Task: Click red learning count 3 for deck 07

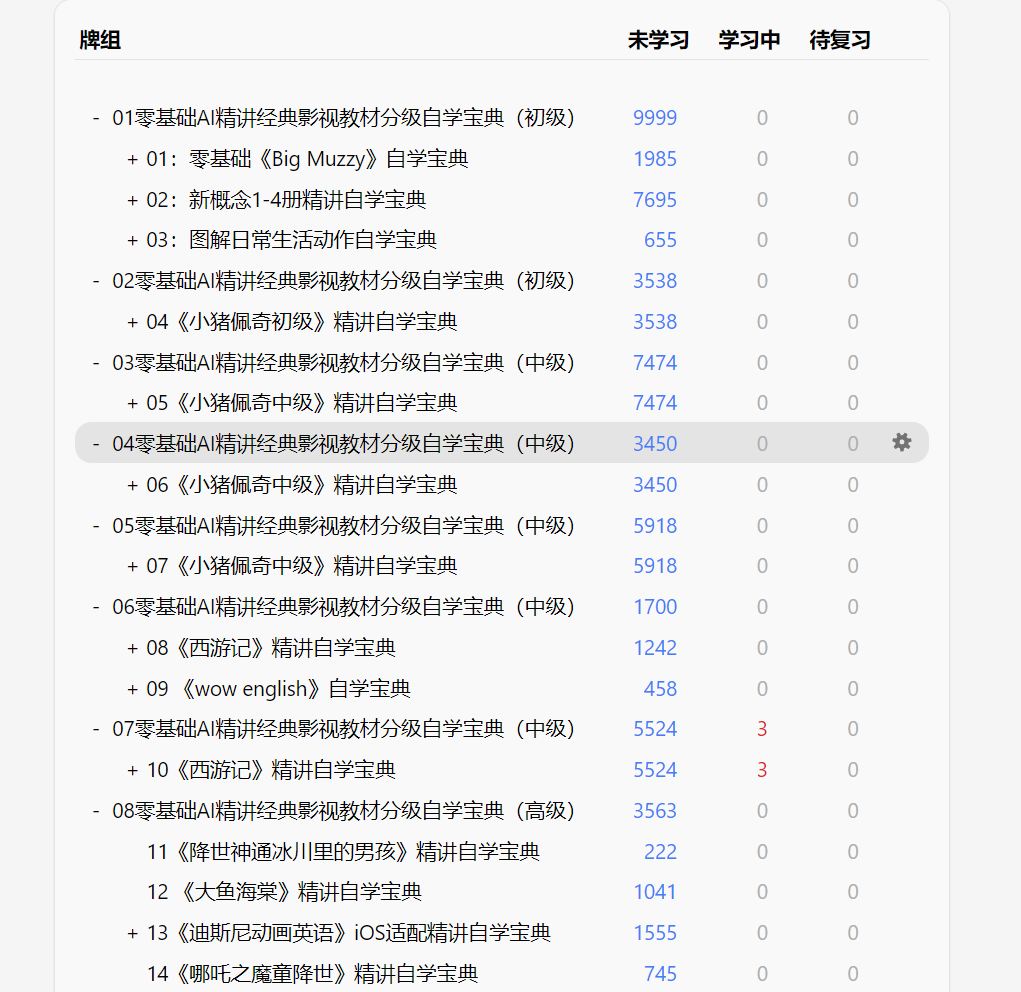Action: tap(762, 729)
